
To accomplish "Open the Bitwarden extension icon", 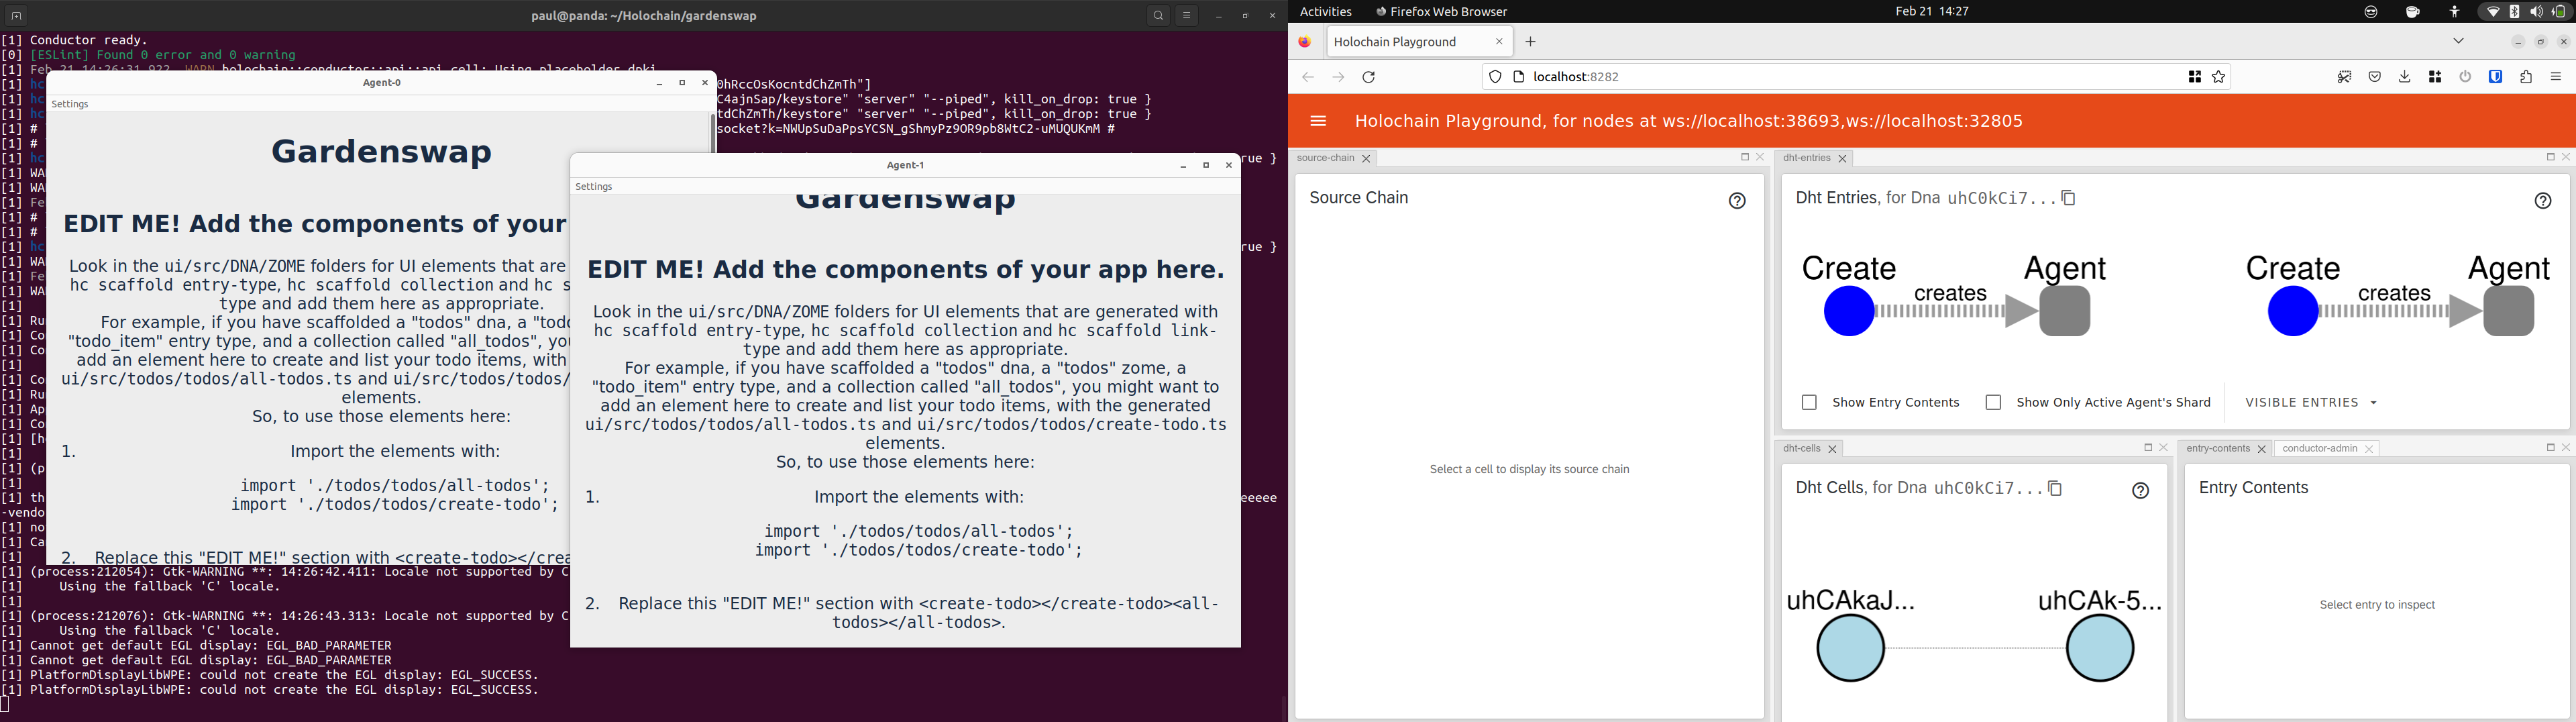I will click(2497, 76).
